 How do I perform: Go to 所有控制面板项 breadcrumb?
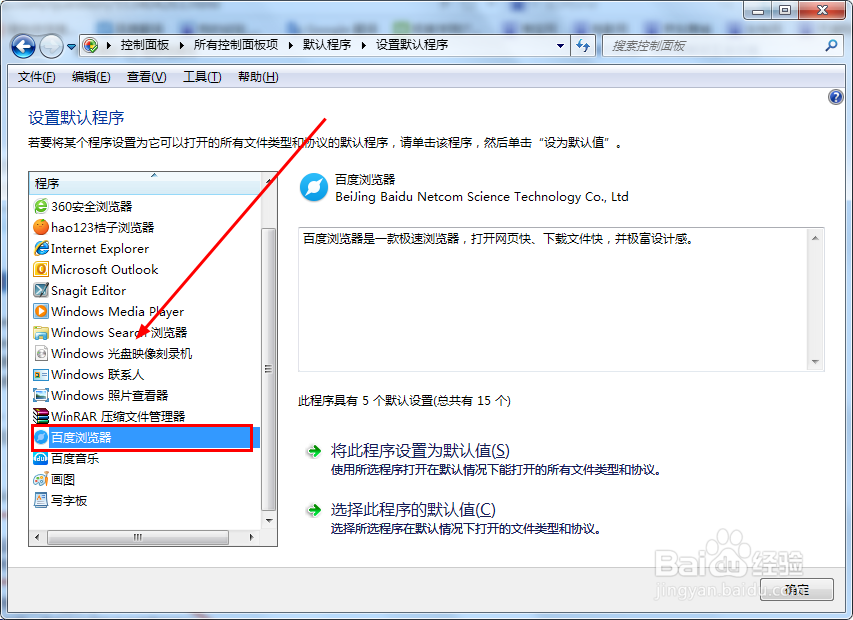tap(236, 45)
